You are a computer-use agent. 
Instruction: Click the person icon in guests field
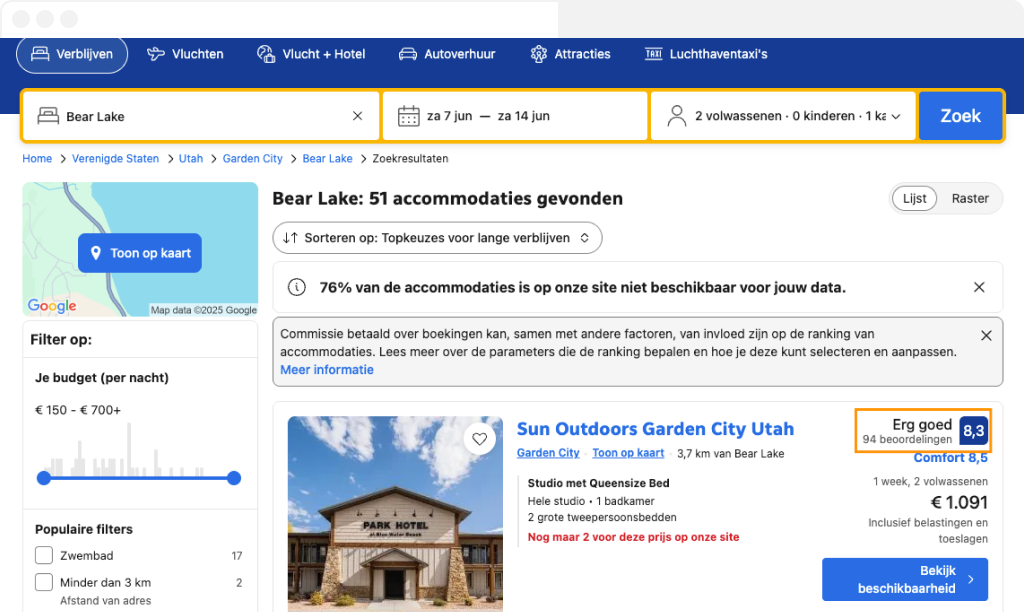tap(677, 116)
